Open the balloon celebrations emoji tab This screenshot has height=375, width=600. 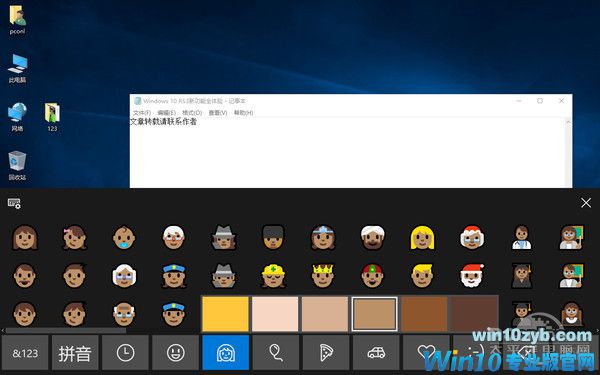tap(276, 353)
